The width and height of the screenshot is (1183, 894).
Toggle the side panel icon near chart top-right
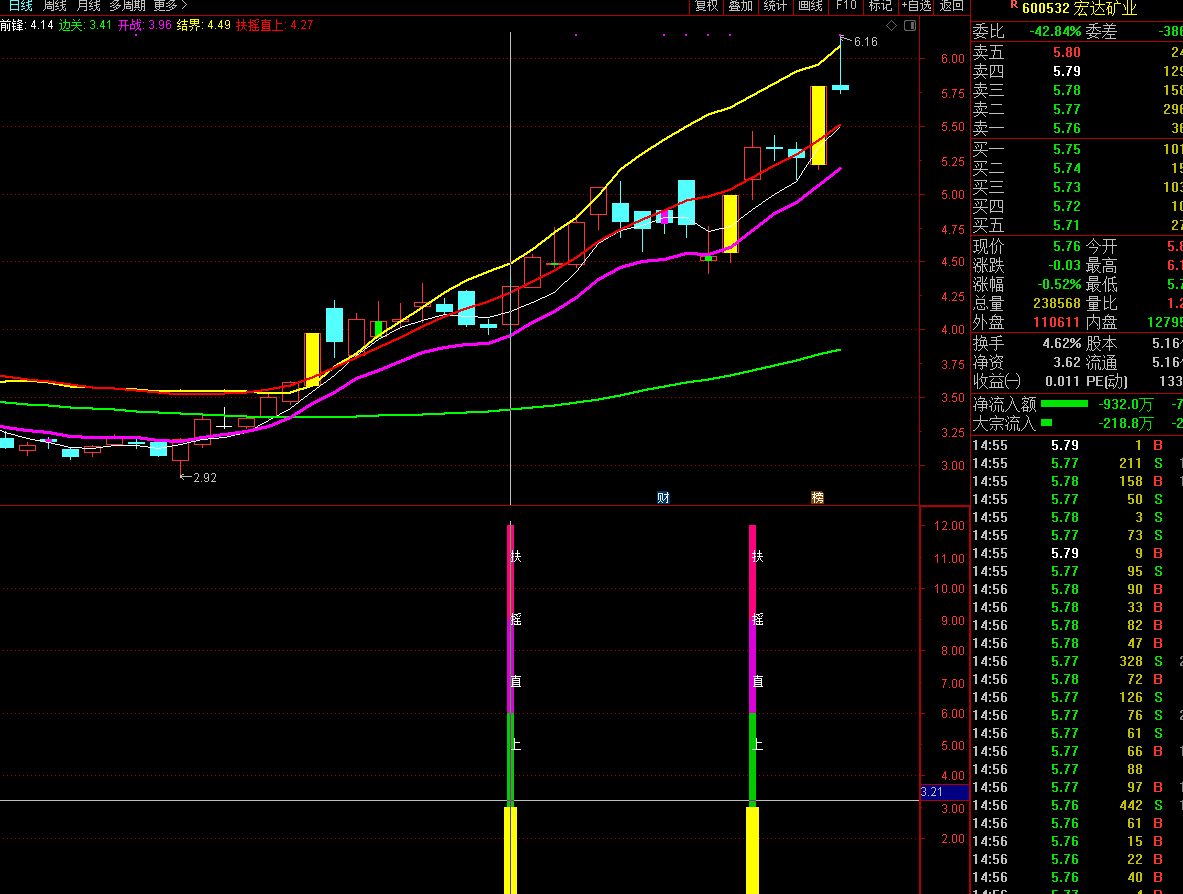(908, 24)
